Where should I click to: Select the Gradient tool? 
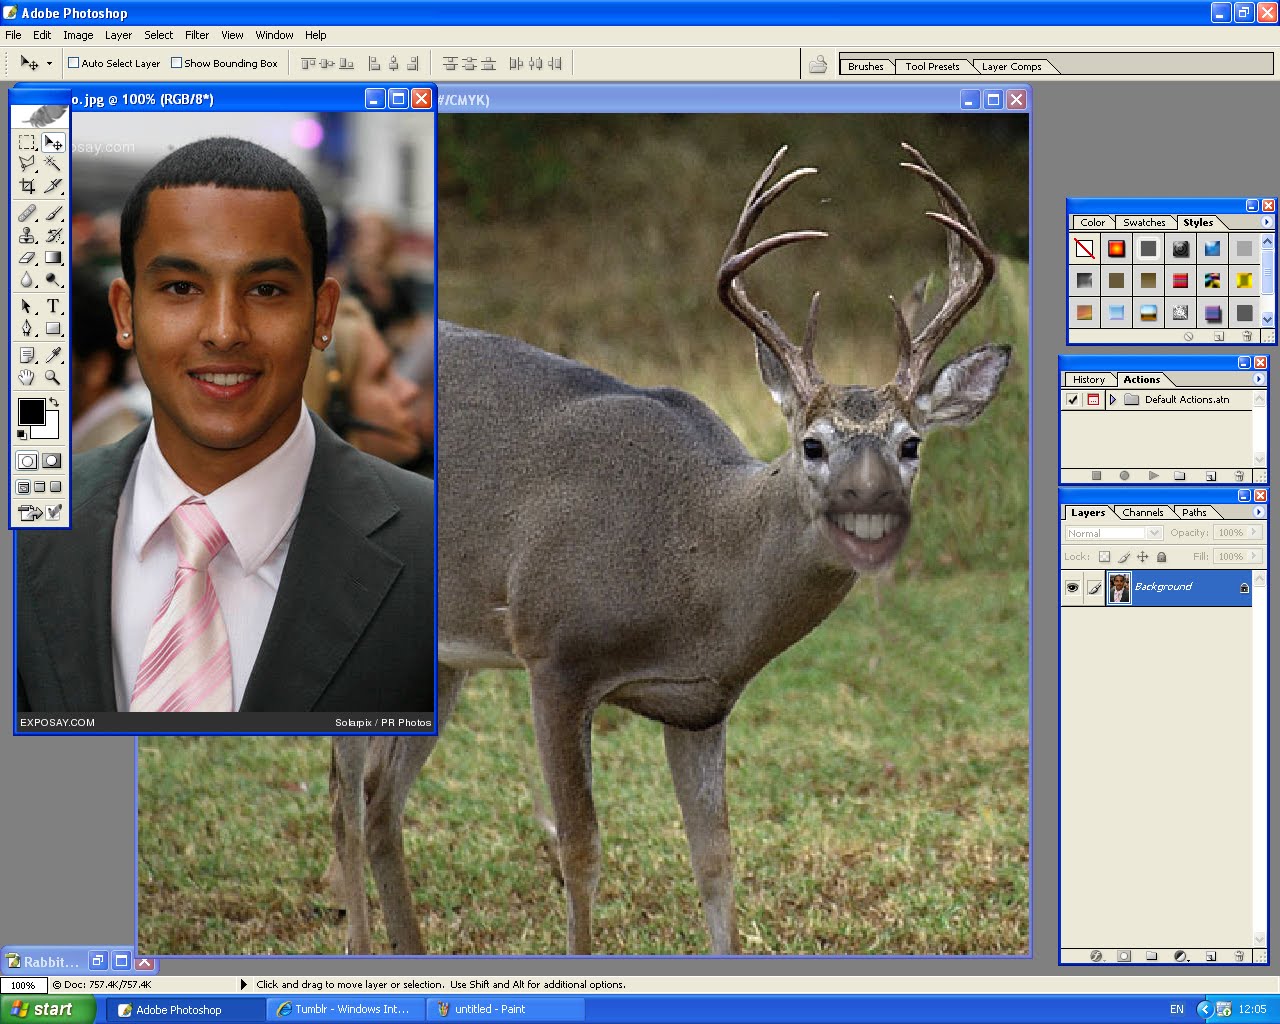click(x=53, y=258)
